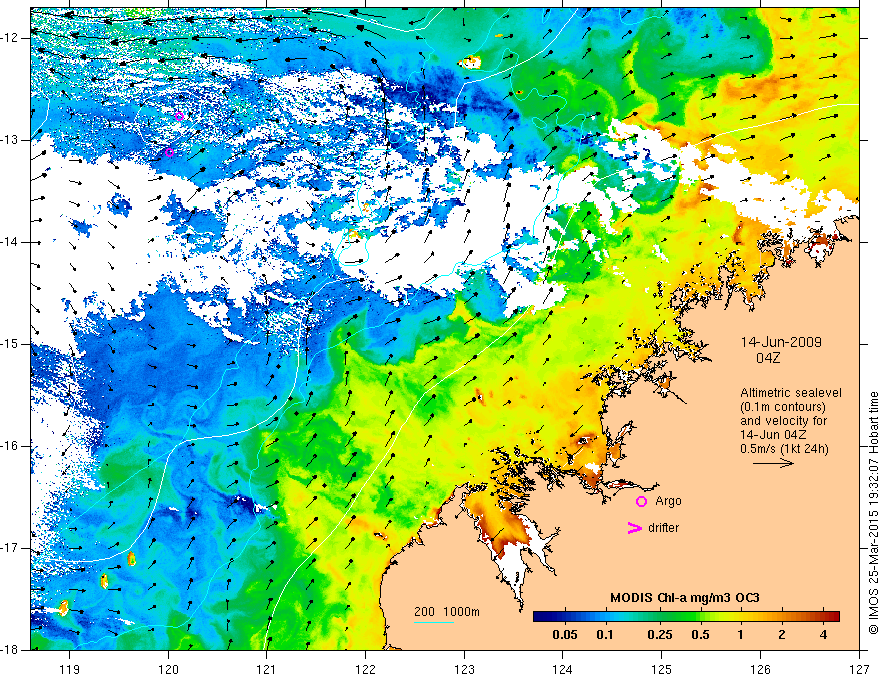Click the colorbar tick label '1'
880x680 pixels.
click(x=741, y=635)
